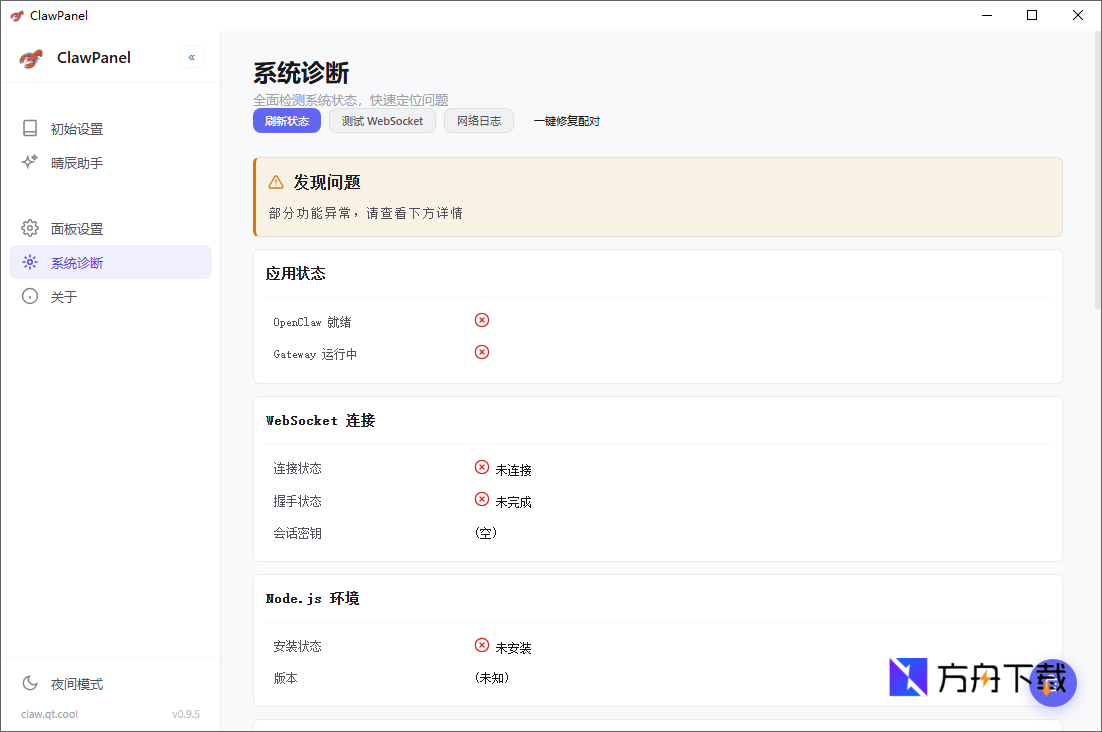
Task: Click the info icon beside 关于
Action: pyautogui.click(x=30, y=297)
